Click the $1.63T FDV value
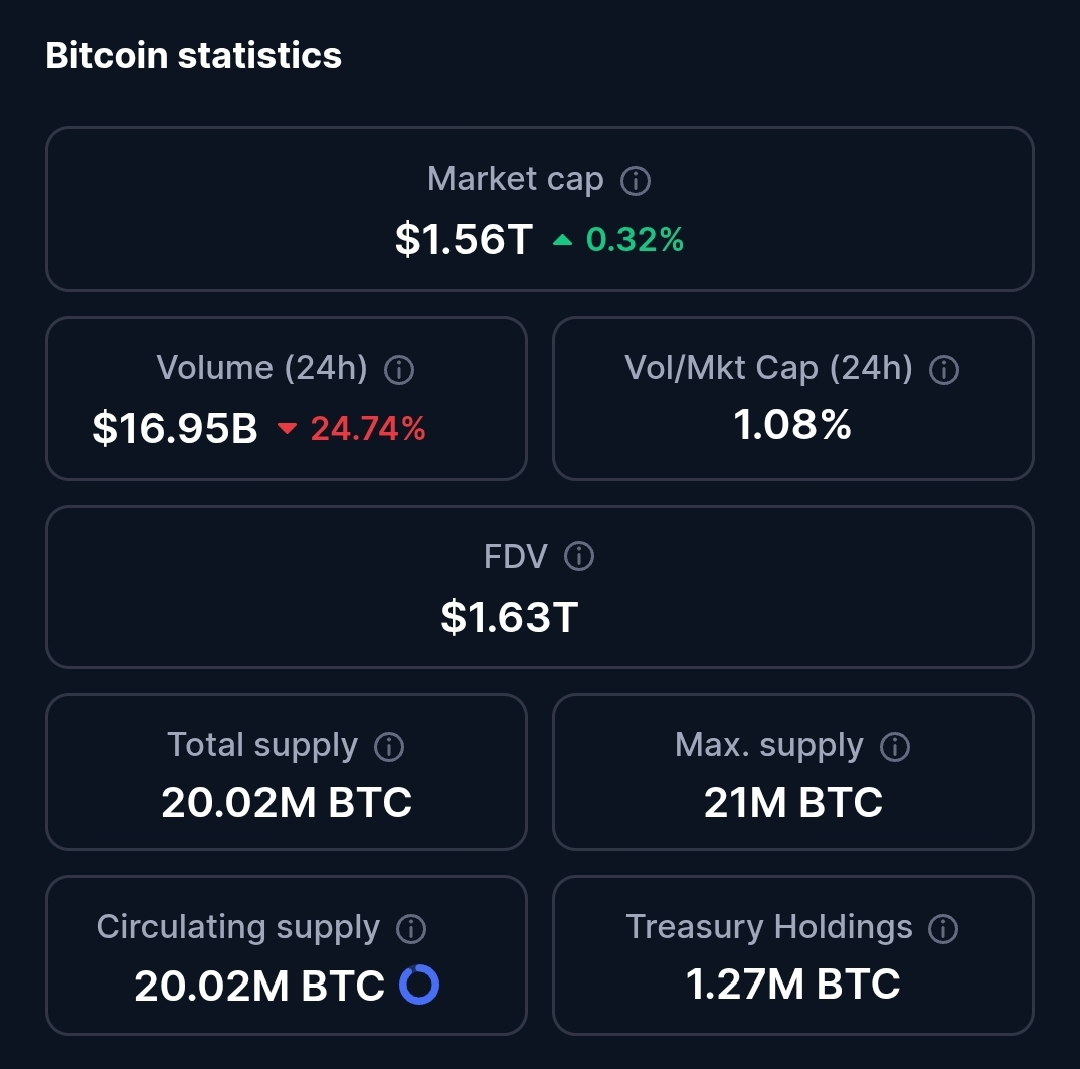1080x1069 pixels. [509, 617]
